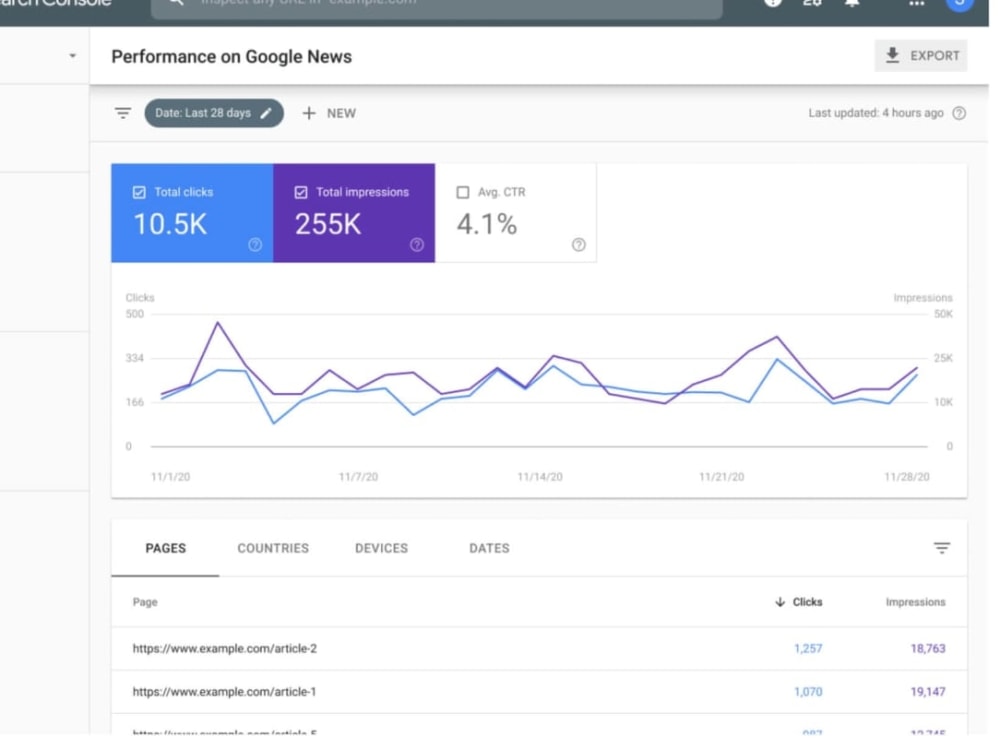Open the filter list icon beside Date chip
Viewport: 1000px width, 750px height.
[122, 113]
